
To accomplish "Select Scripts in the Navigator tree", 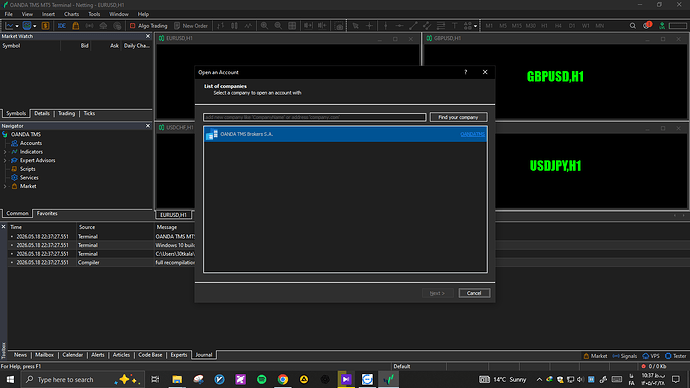I will pos(27,169).
